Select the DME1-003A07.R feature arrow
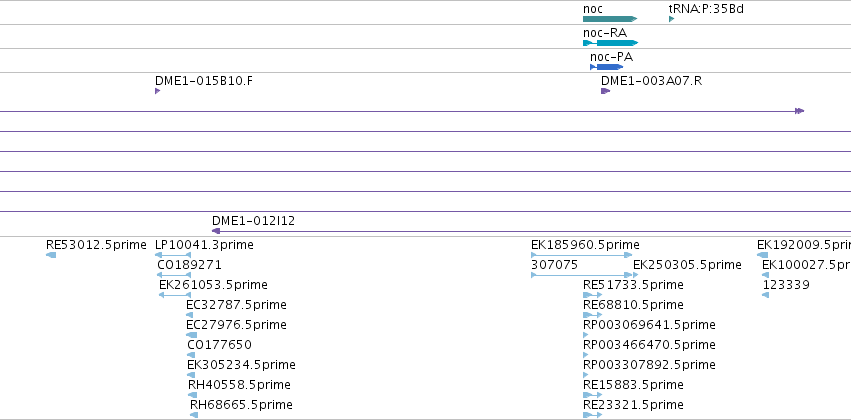The image size is (851, 420). [606, 91]
